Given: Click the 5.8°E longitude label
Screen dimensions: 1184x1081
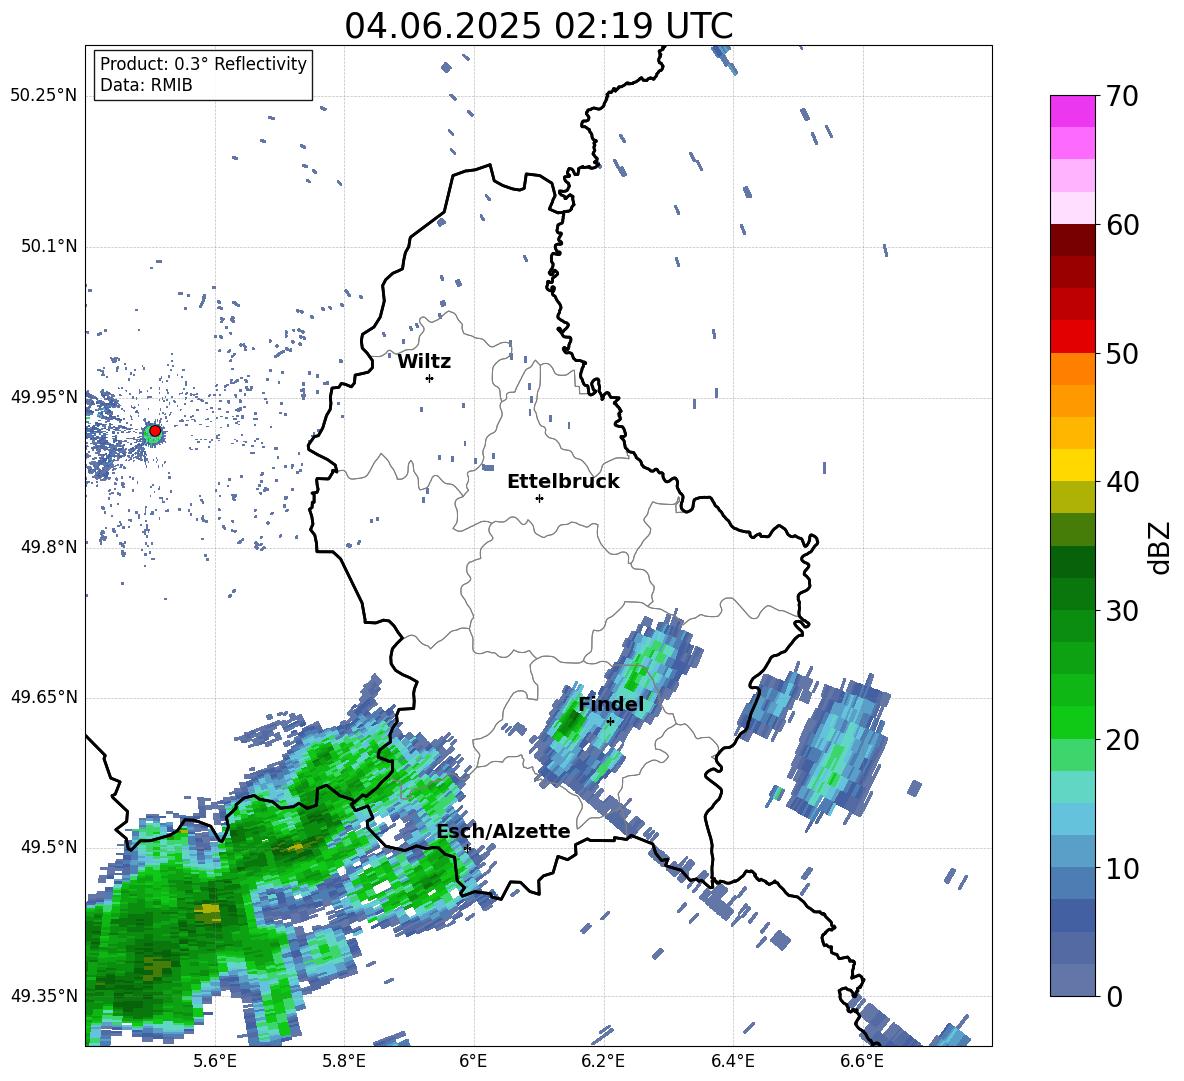Looking at the screenshot, I should [344, 1061].
